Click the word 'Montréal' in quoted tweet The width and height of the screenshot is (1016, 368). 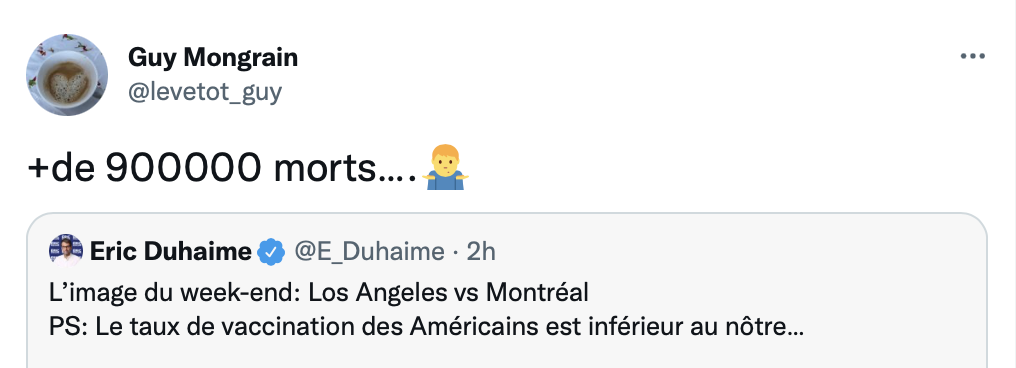tap(537, 293)
